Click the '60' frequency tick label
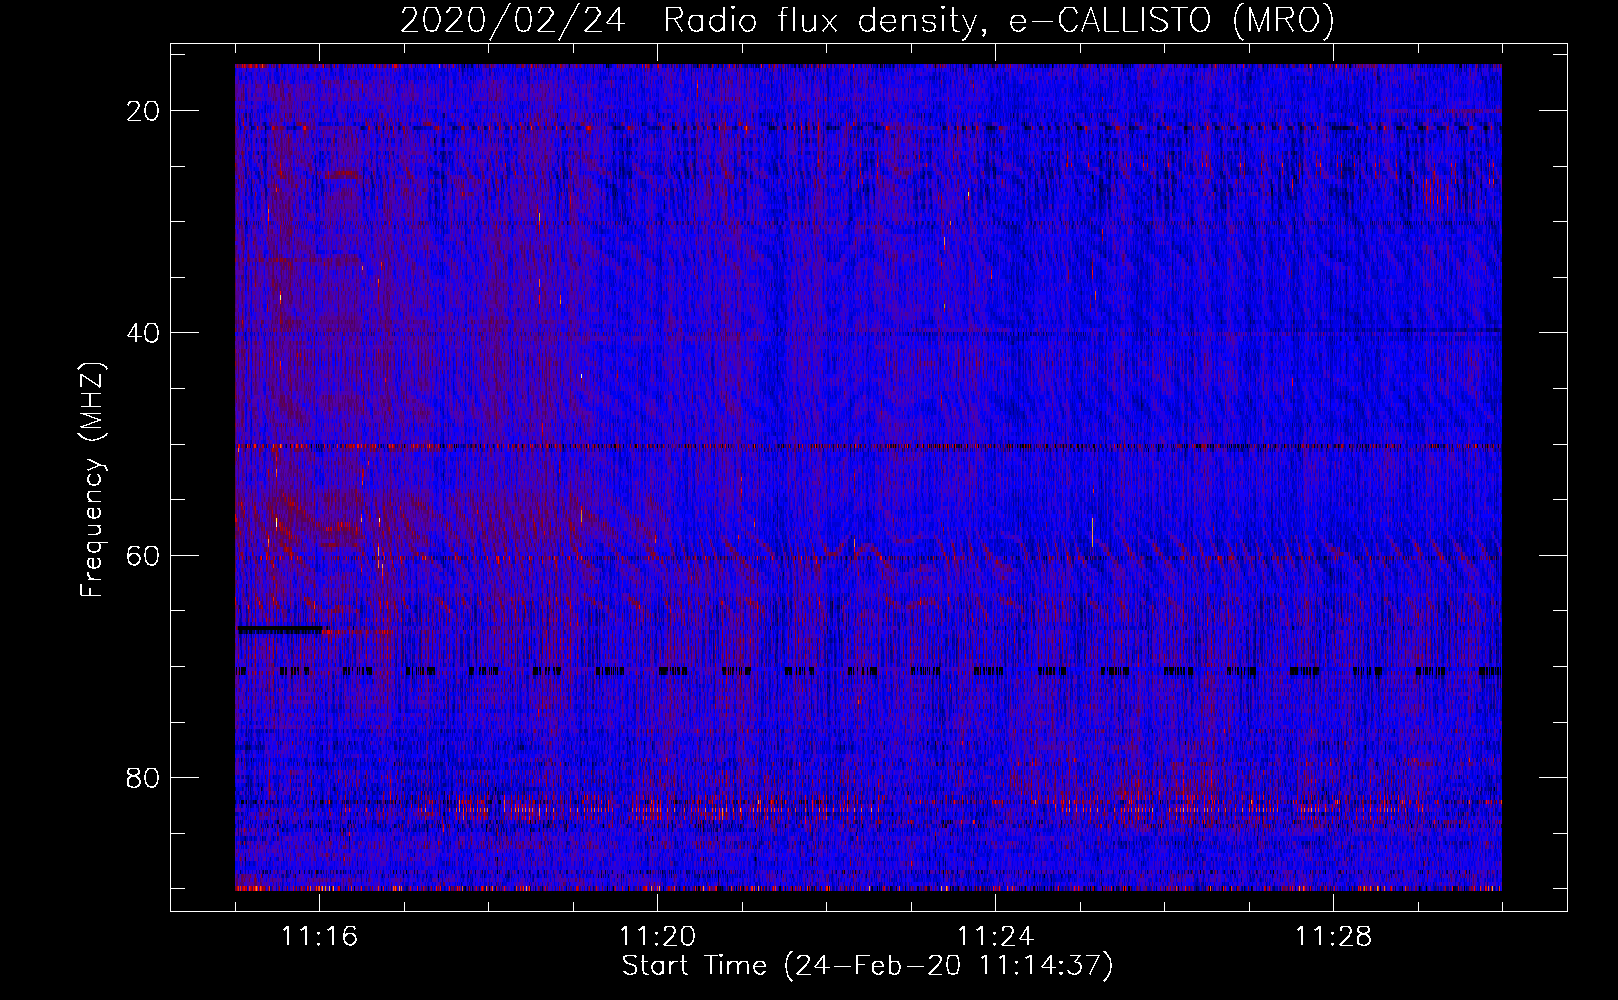The width and height of the screenshot is (1618, 1000). coord(144,555)
